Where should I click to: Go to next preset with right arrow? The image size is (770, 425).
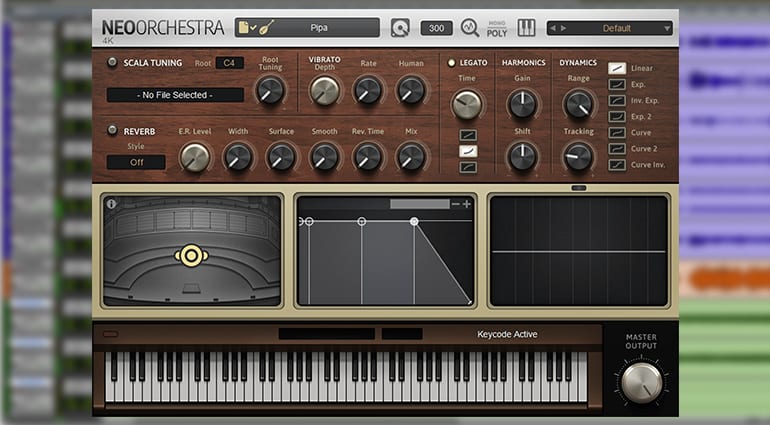click(563, 28)
